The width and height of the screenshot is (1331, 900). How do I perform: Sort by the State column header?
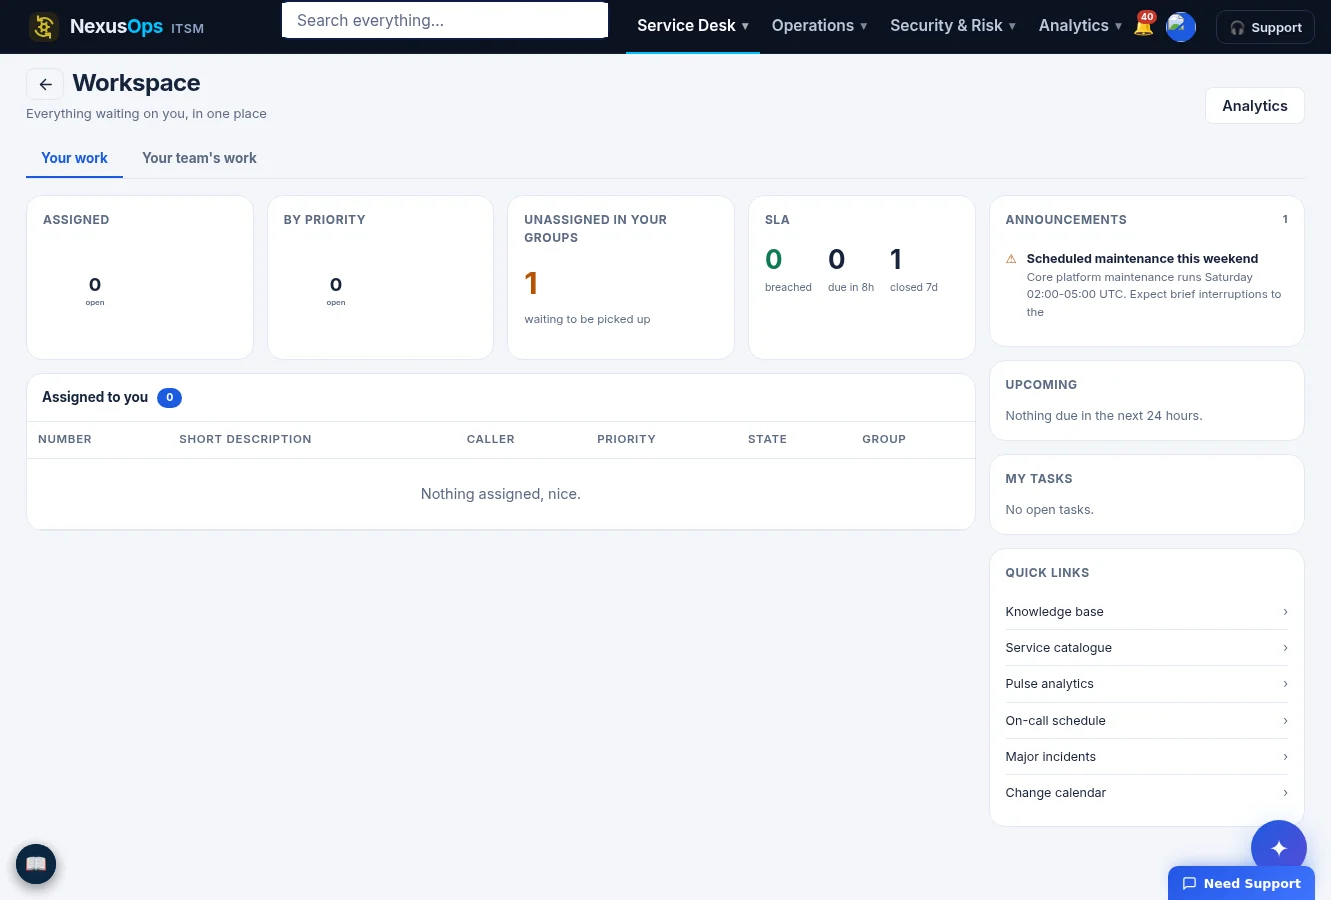click(x=767, y=439)
